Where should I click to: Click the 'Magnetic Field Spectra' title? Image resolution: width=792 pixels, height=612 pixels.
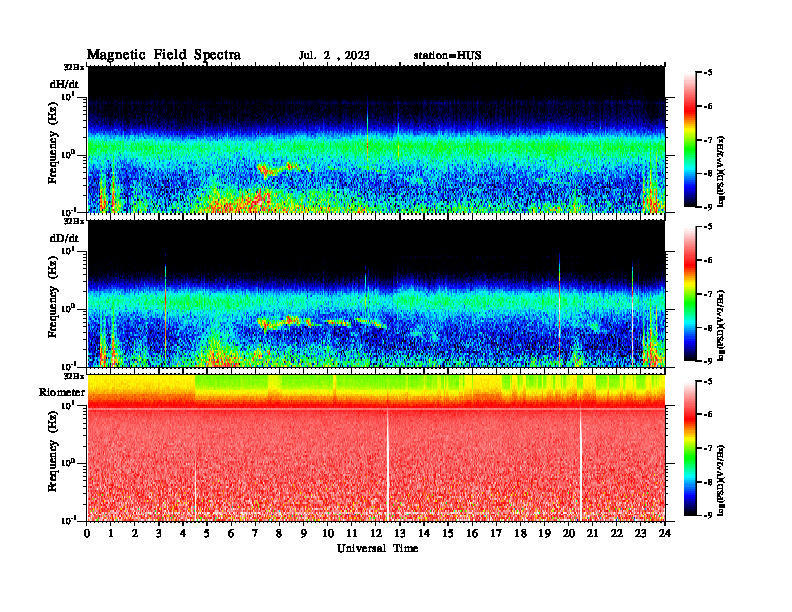pyautogui.click(x=163, y=55)
